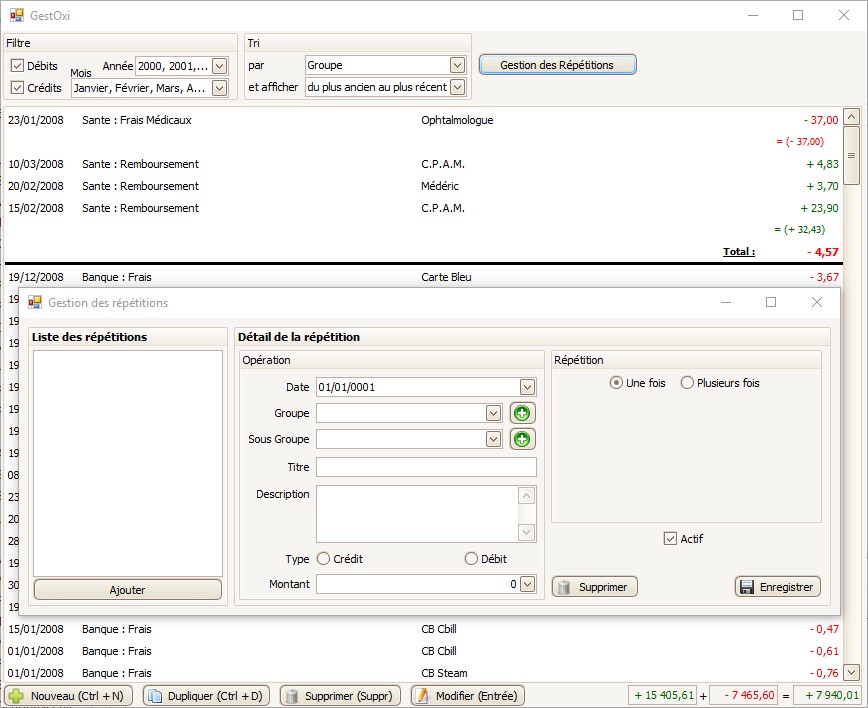Click main list scrollbar down arrow

pyautogui.click(x=851, y=672)
